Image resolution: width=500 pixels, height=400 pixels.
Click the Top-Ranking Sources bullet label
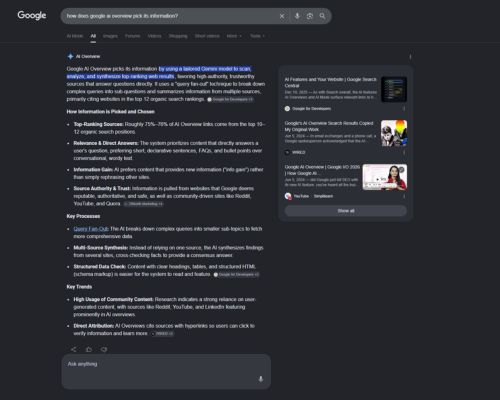(98, 124)
